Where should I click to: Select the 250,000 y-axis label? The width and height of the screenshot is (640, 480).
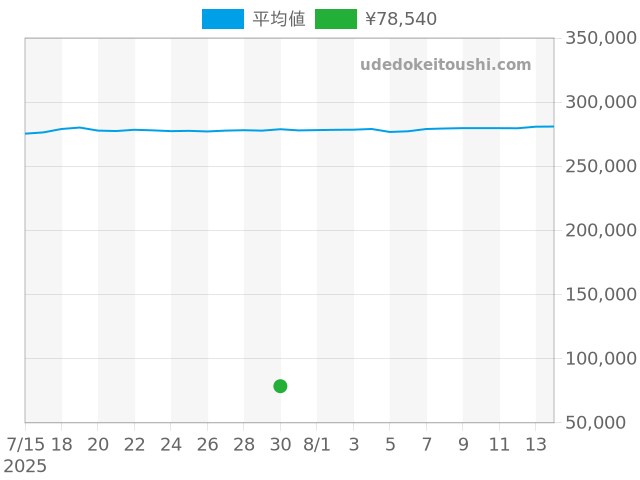pyautogui.click(x=601, y=166)
